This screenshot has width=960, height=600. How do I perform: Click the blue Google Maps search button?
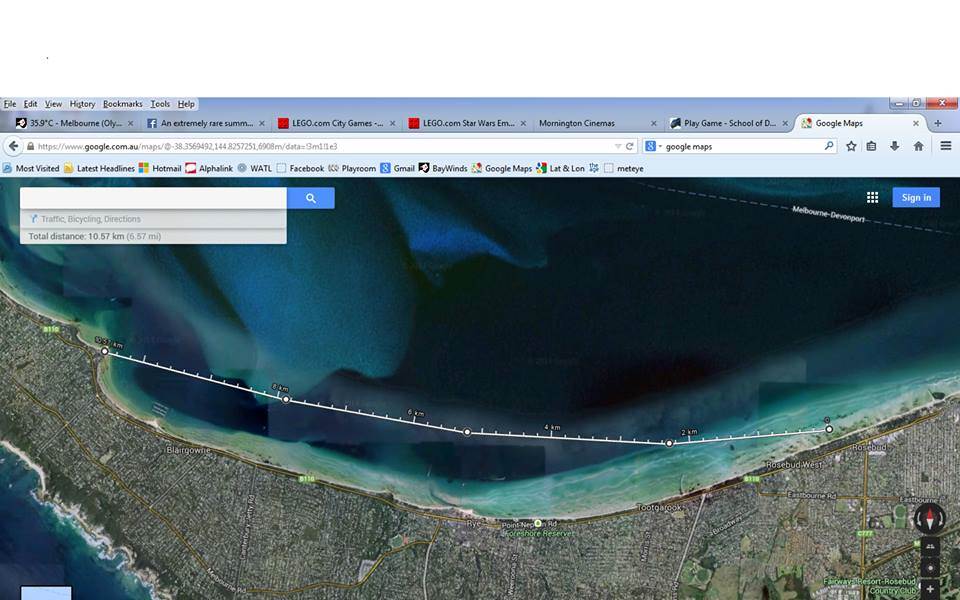[310, 198]
